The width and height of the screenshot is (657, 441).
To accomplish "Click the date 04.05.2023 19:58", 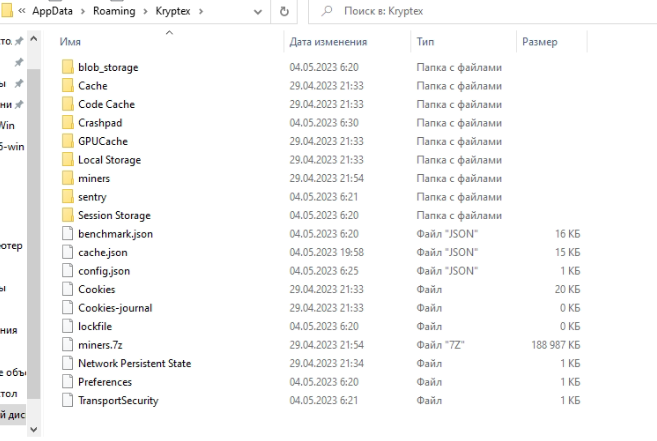I will point(326,252).
